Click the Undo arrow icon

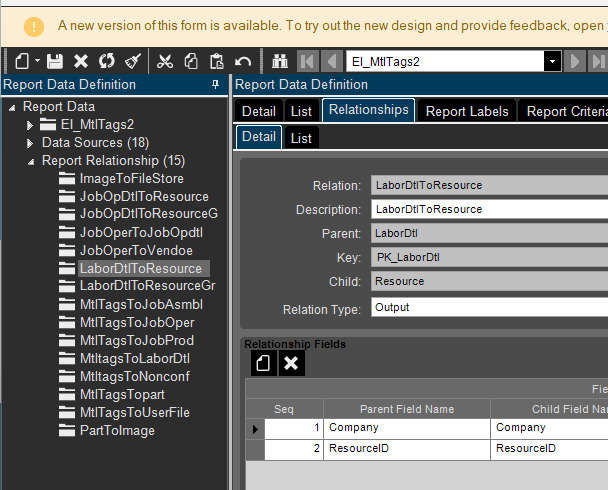[243, 61]
